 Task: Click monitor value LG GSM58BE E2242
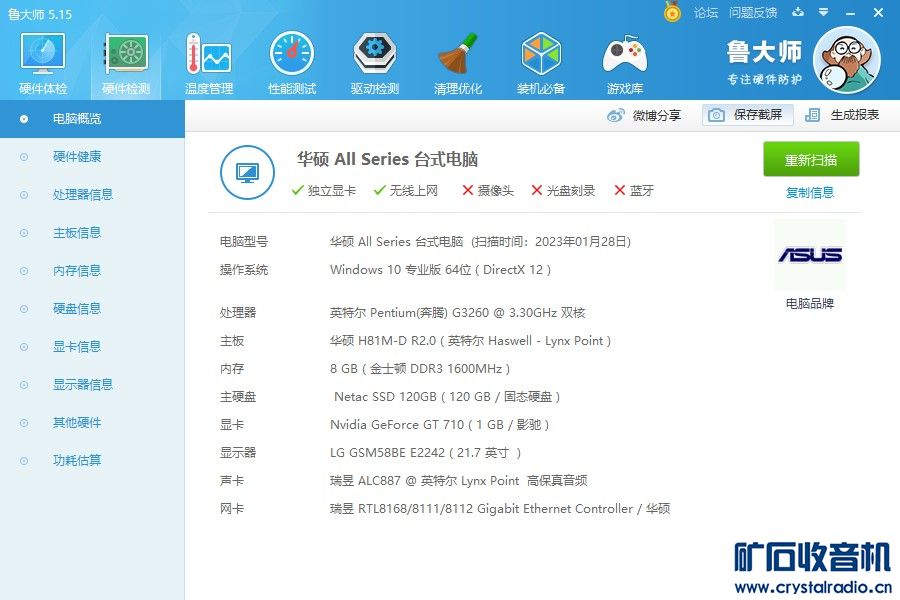coord(425,453)
